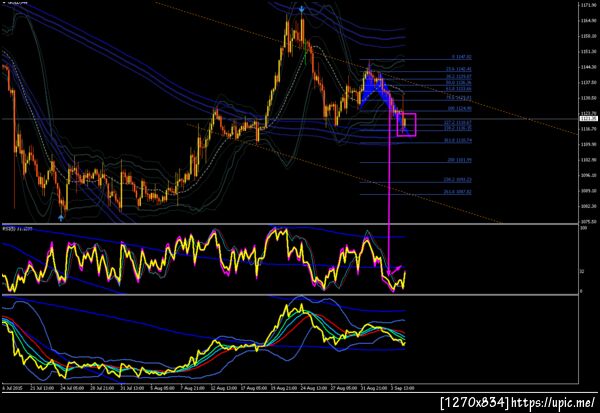The height and width of the screenshot is (413, 600).
Task: Click the RSI indicator title label
Action: [18, 229]
